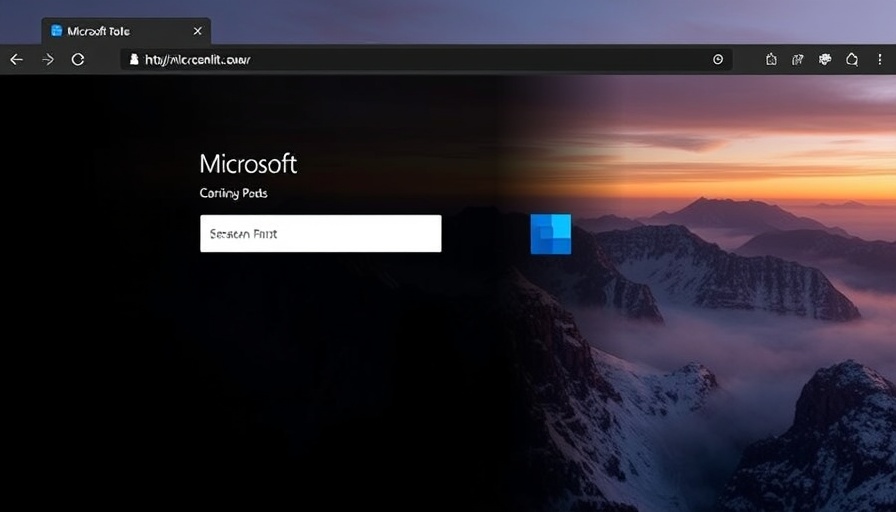Reload the page with the refresh icon
This screenshot has width=896, height=512.
(78, 59)
